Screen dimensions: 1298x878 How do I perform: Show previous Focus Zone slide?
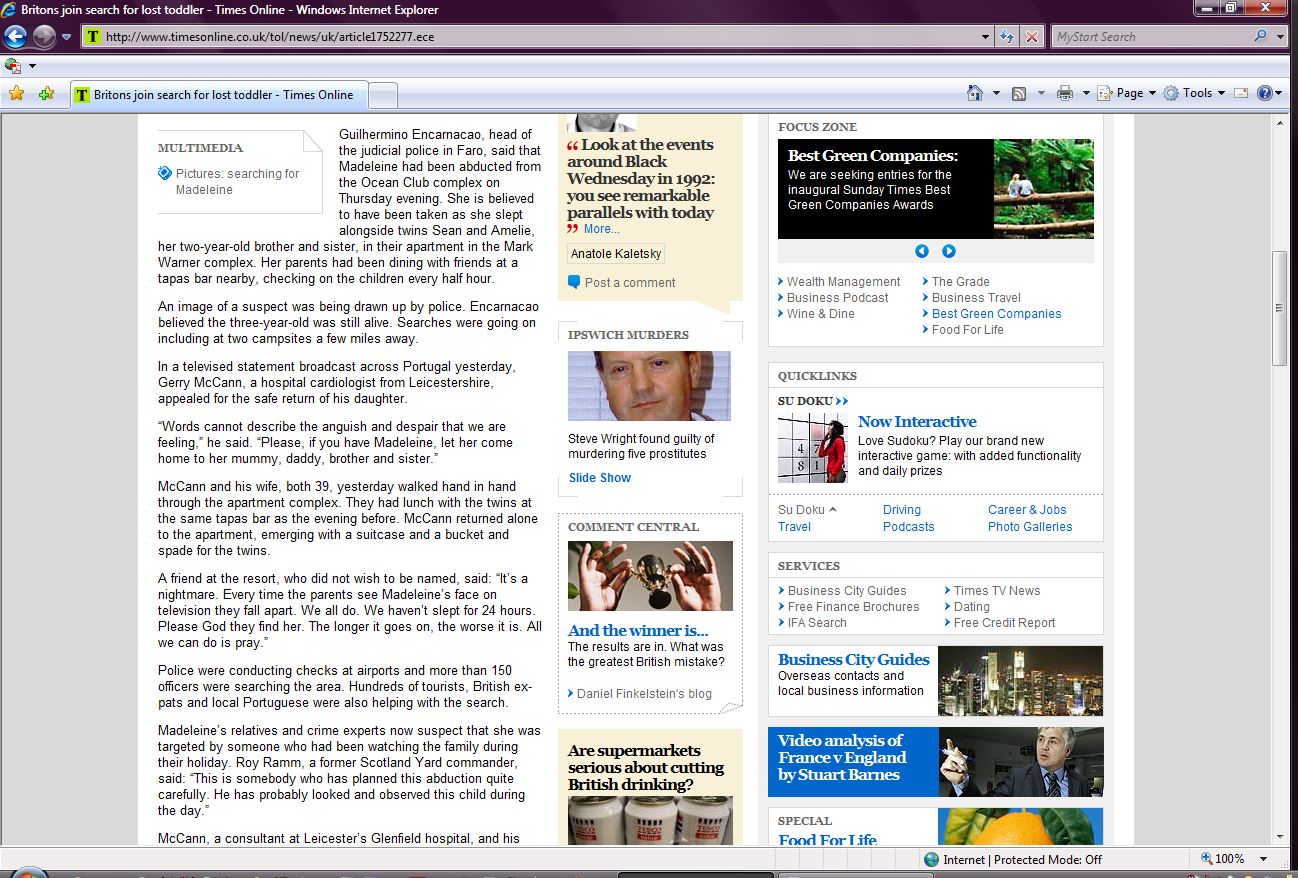[922, 251]
